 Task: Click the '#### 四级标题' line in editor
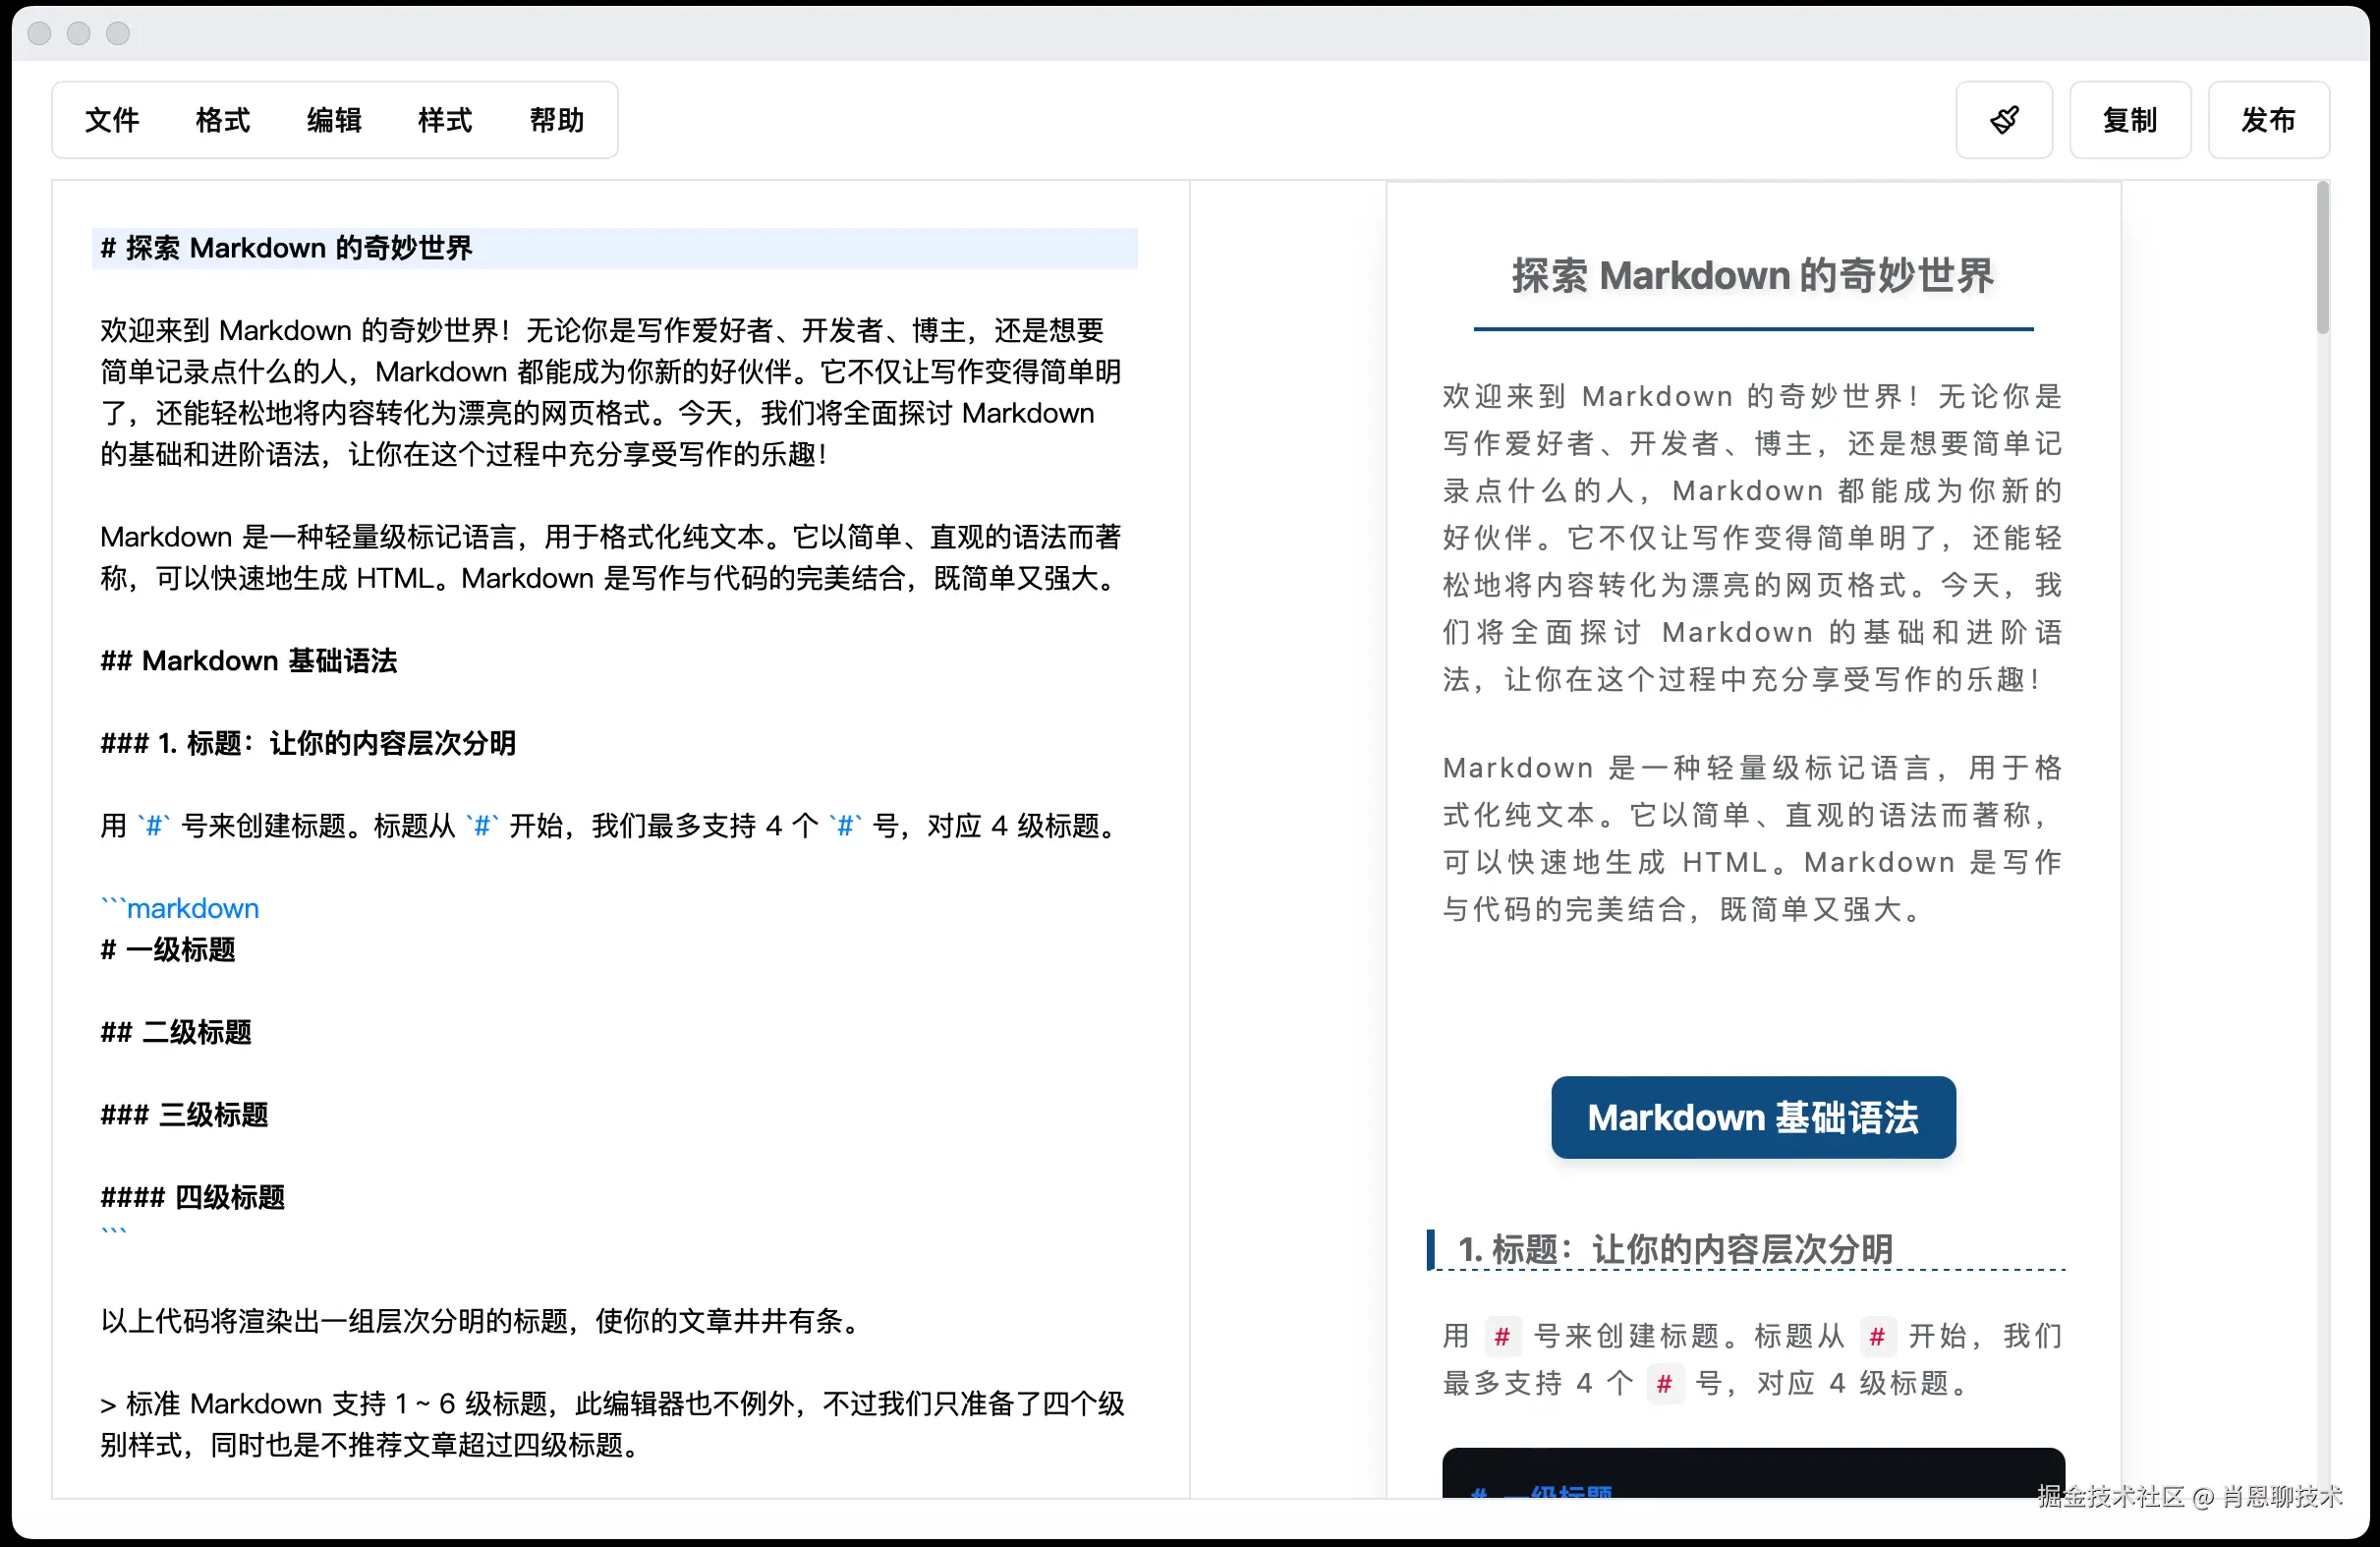192,1197
